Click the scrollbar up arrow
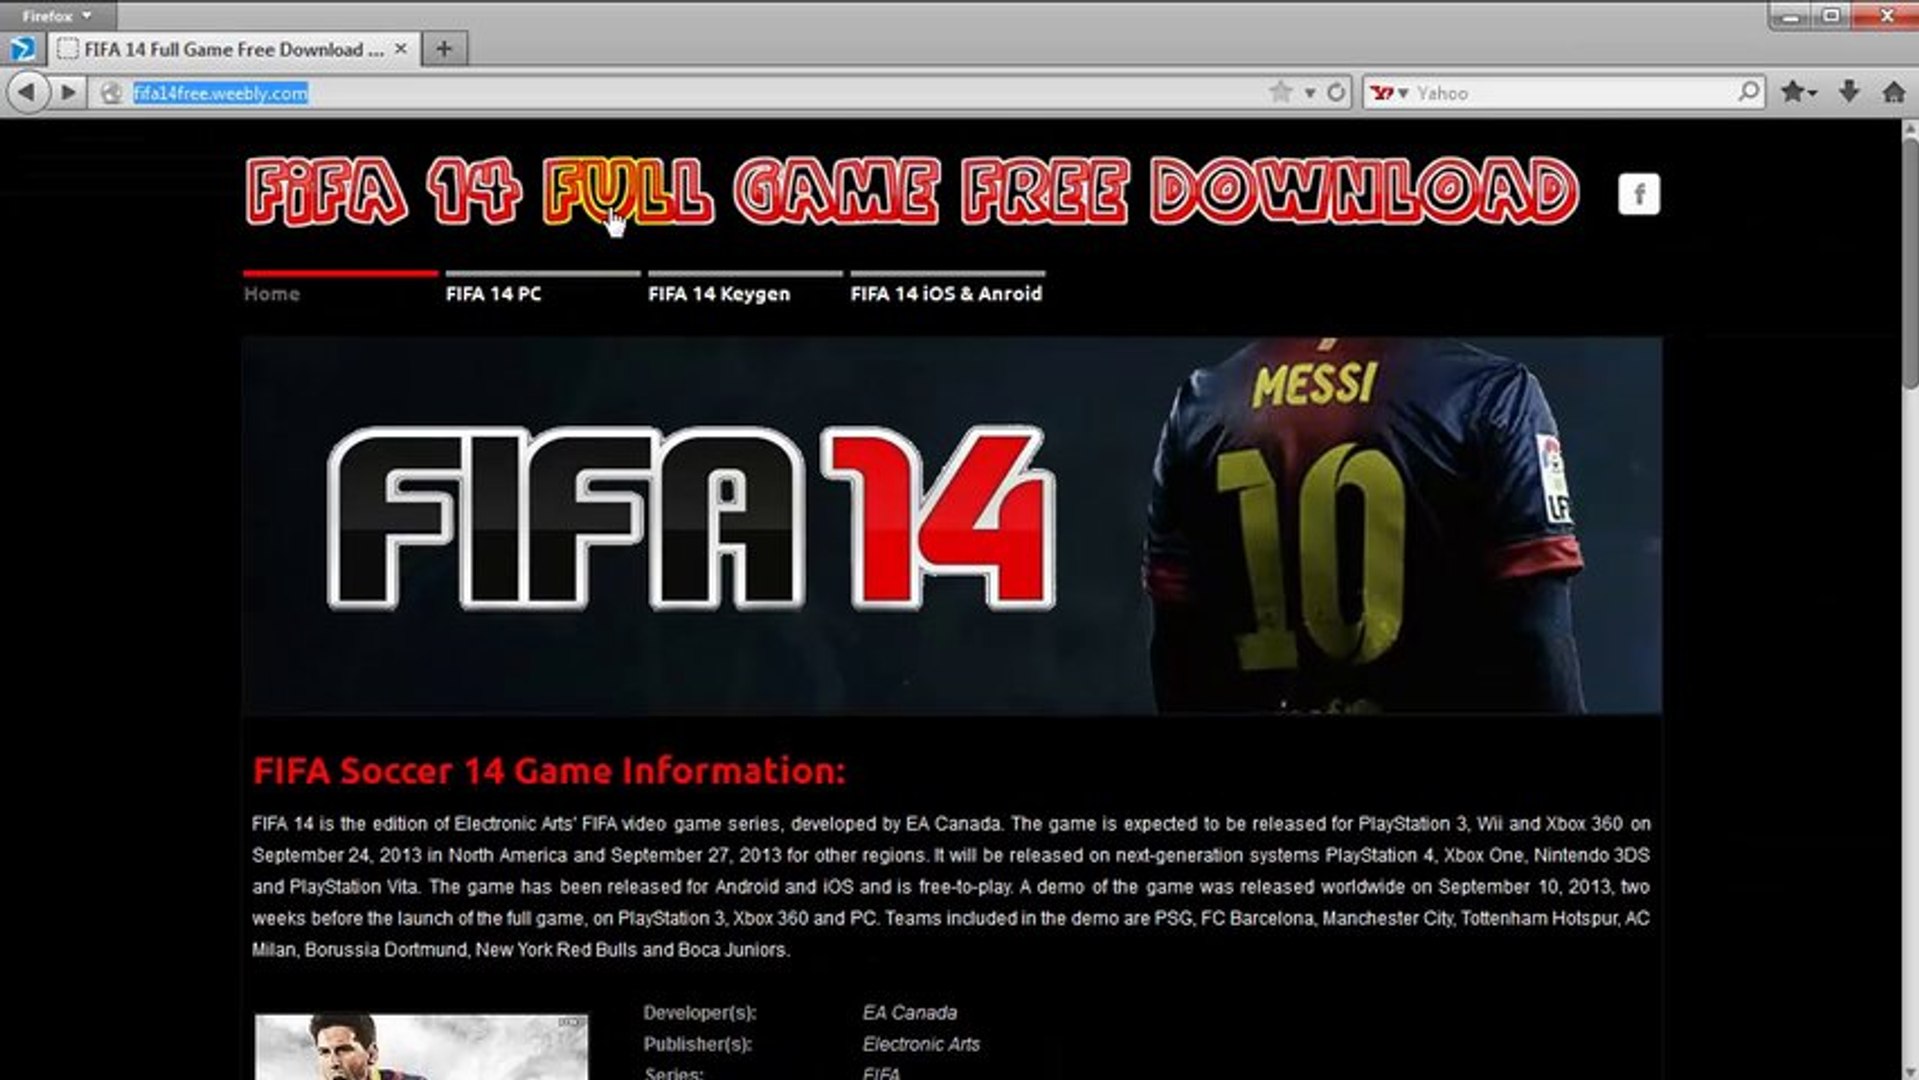The height and width of the screenshot is (1080, 1919). point(1910,128)
